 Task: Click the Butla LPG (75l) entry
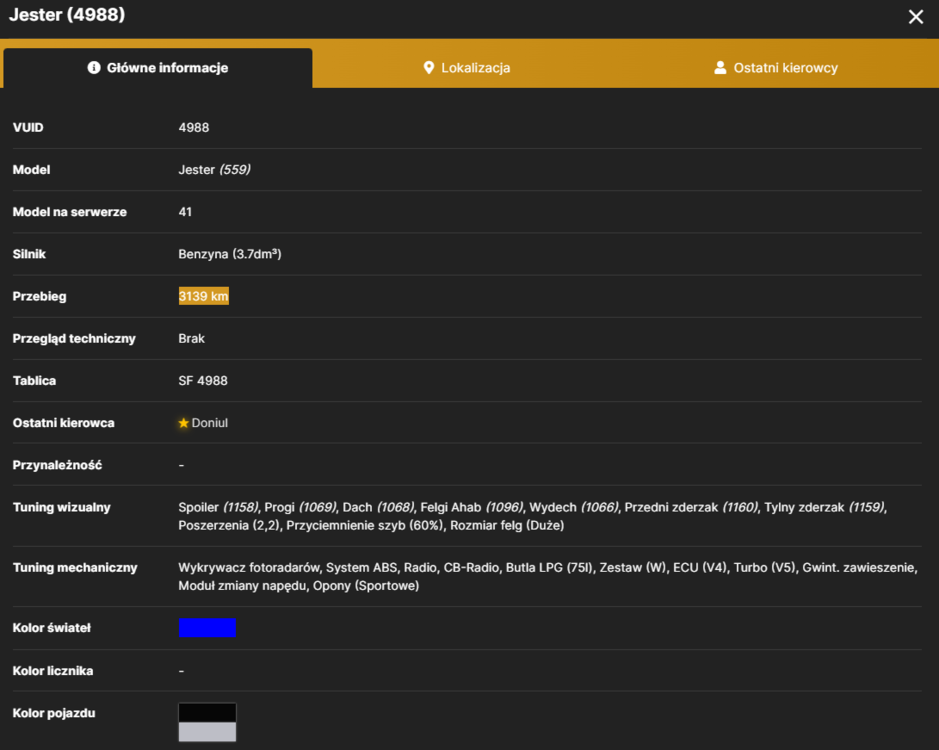[x=549, y=567]
